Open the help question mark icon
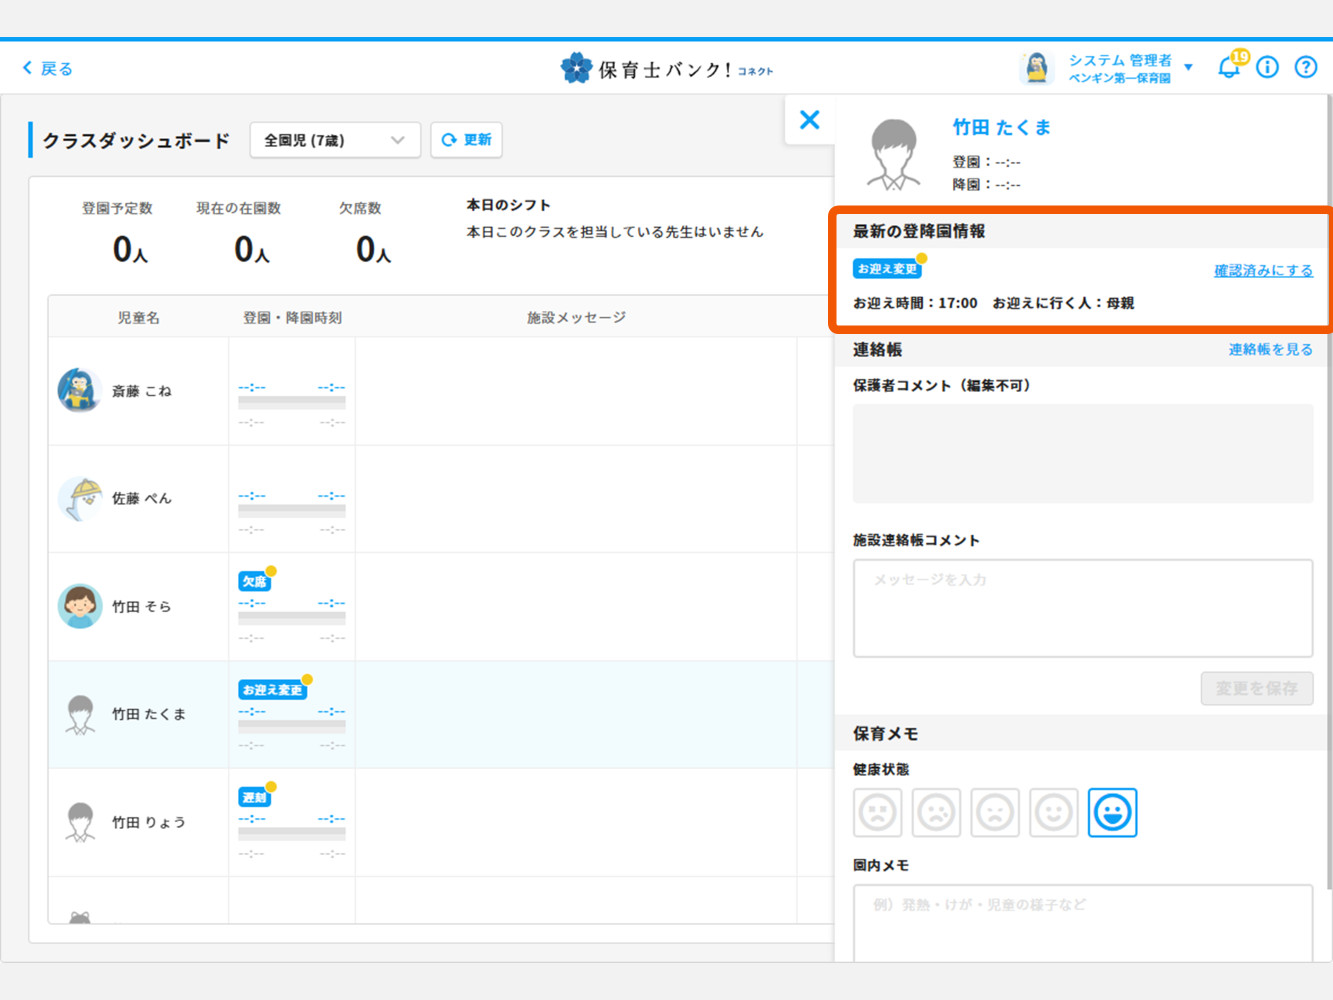Viewport: 1333px width, 1000px height. [1305, 68]
